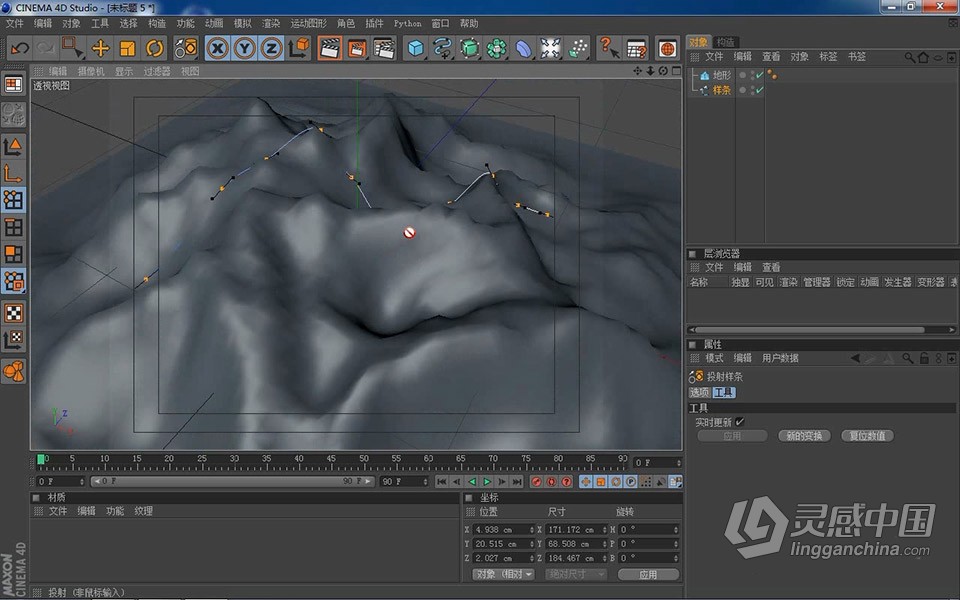Viewport: 960px width, 600px height.
Task: Click the Undo arrow icon
Action: point(20,48)
